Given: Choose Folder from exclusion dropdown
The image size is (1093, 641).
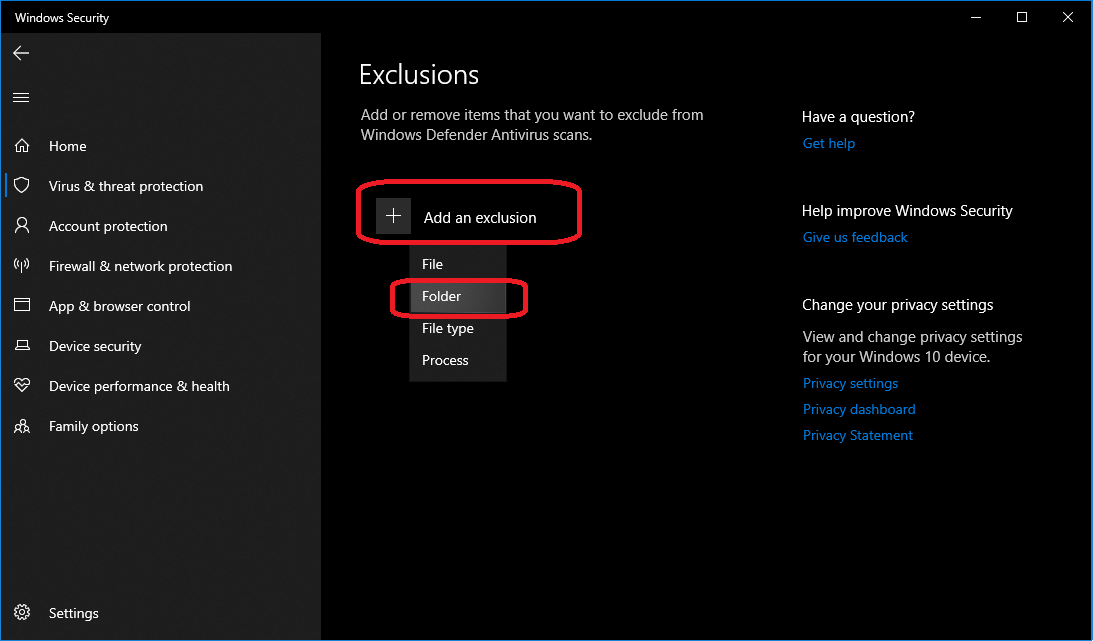Looking at the screenshot, I should tap(457, 296).
